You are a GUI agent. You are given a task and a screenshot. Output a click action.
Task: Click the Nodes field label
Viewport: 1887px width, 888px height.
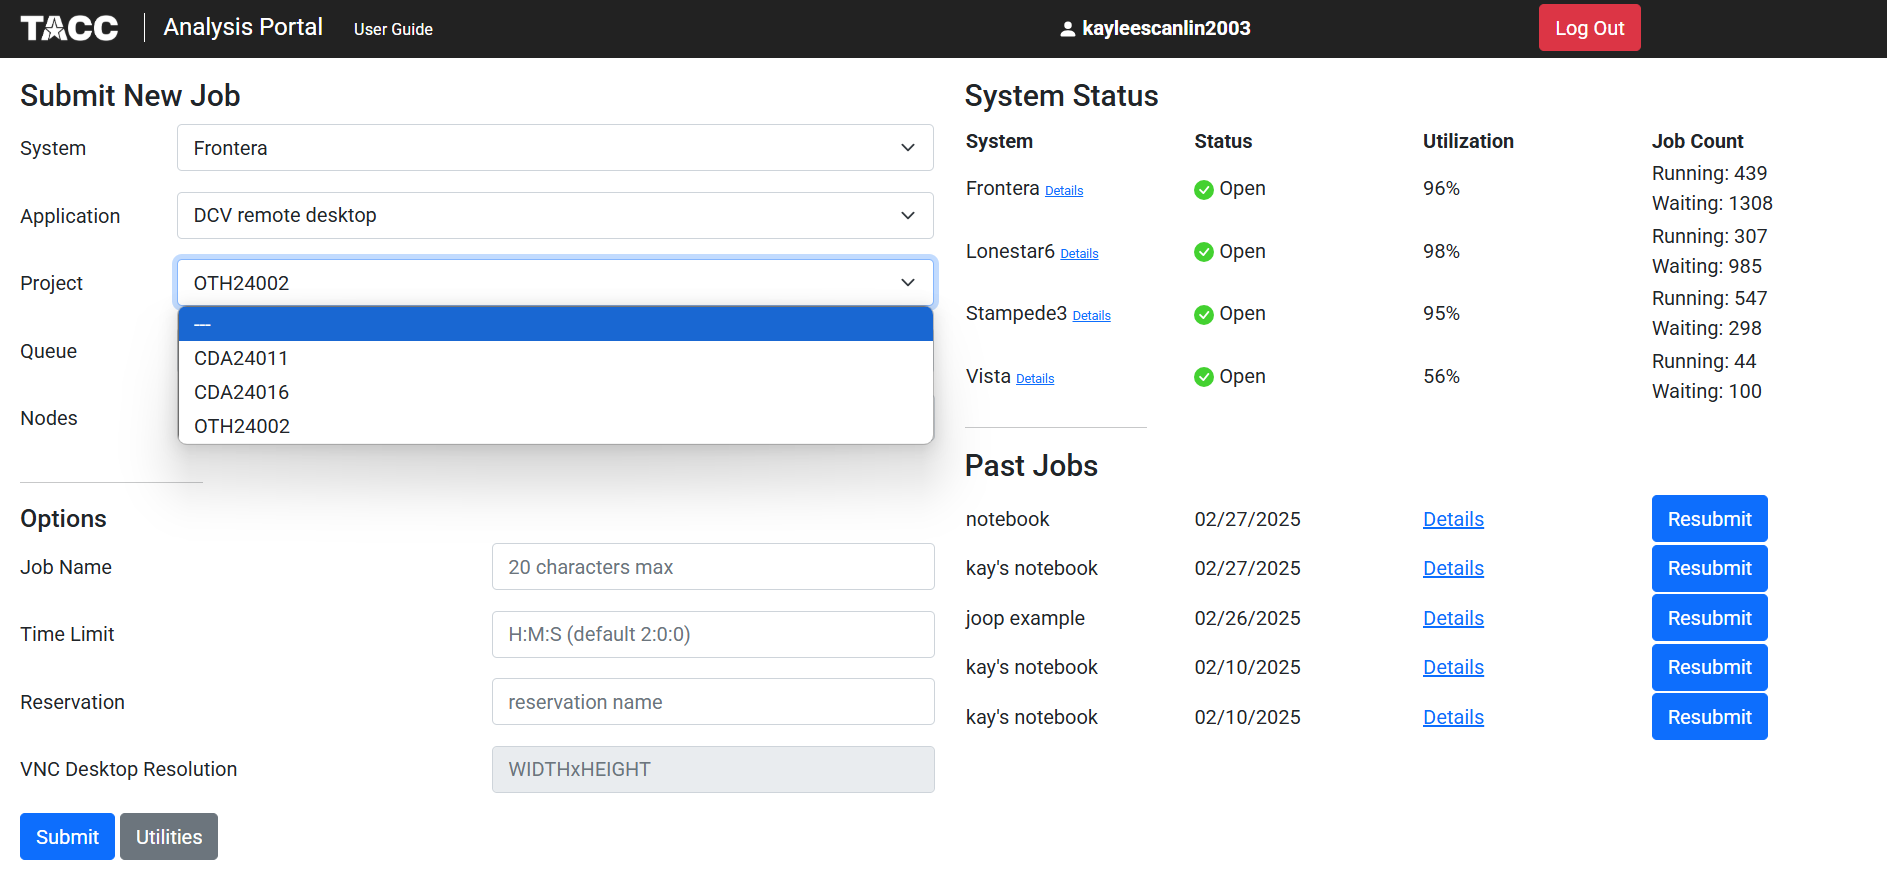click(49, 418)
